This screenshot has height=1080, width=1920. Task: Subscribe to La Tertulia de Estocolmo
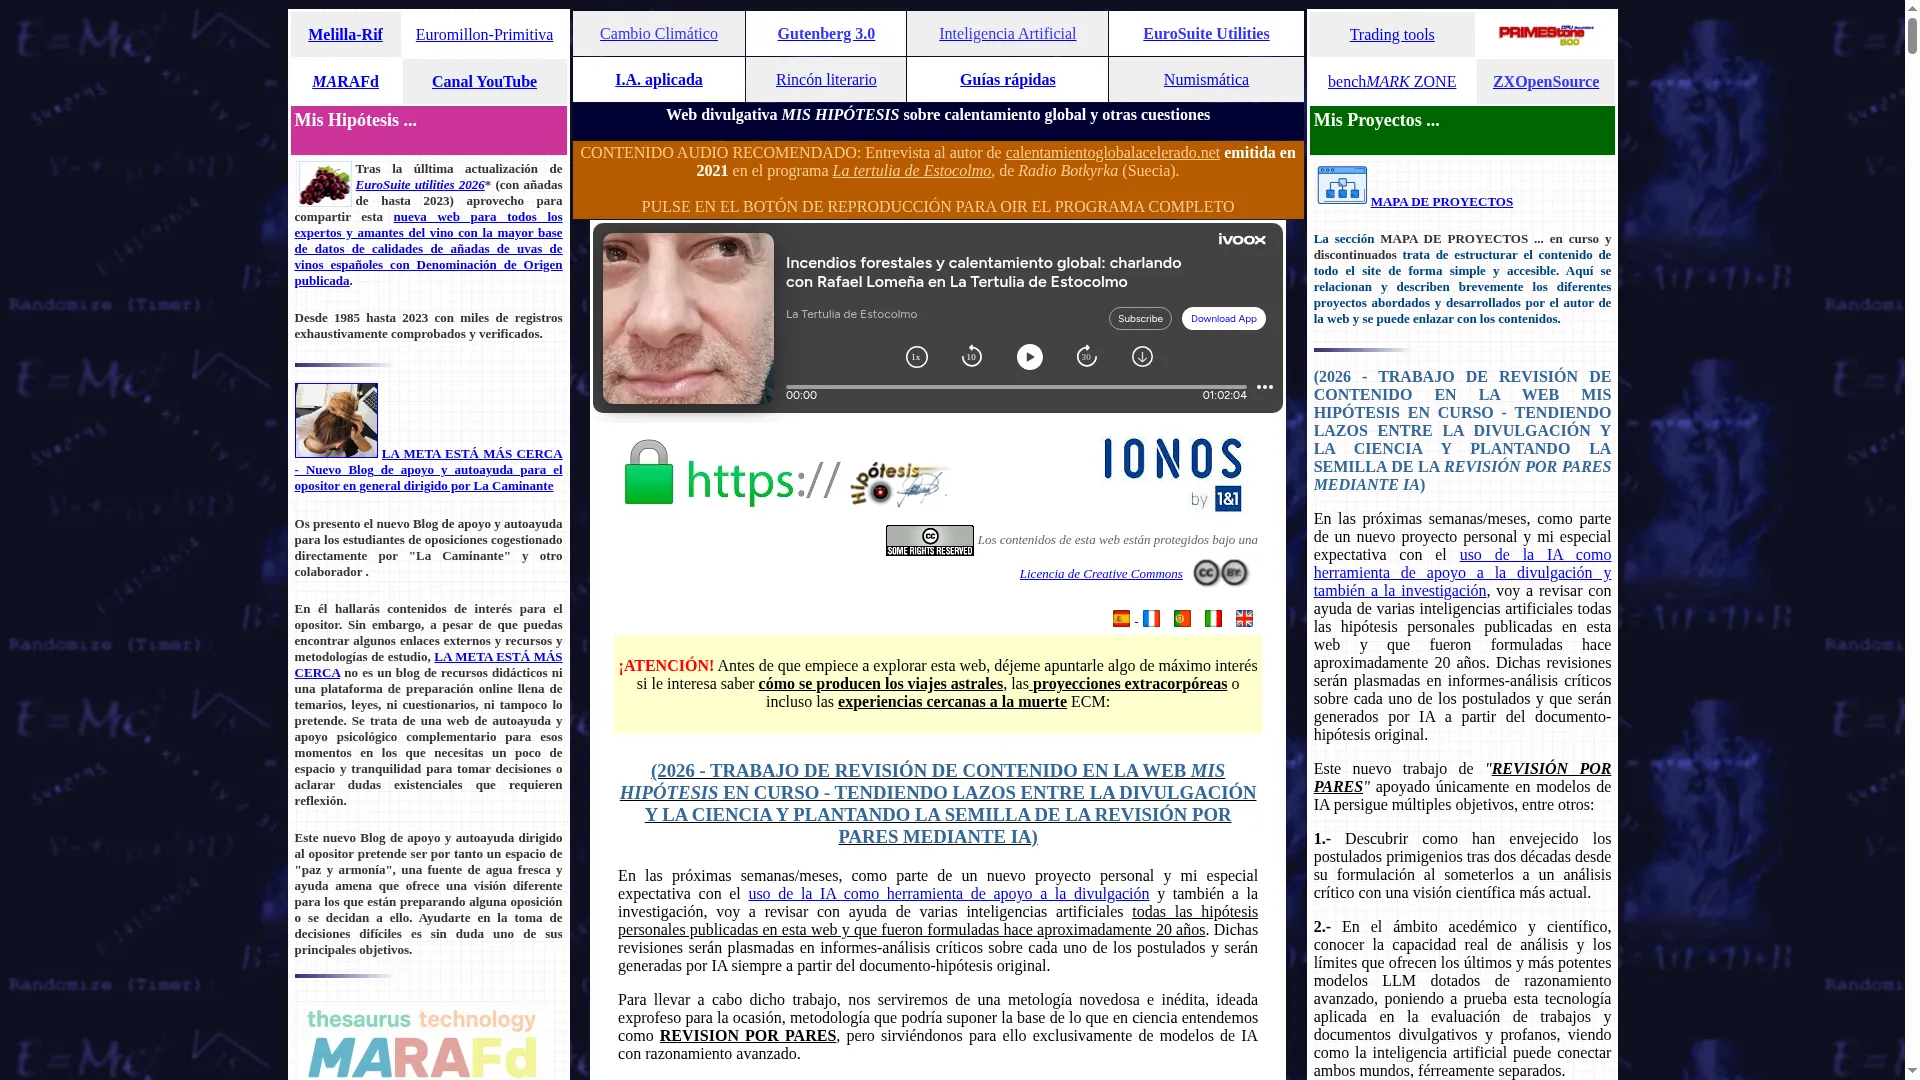[1140, 318]
